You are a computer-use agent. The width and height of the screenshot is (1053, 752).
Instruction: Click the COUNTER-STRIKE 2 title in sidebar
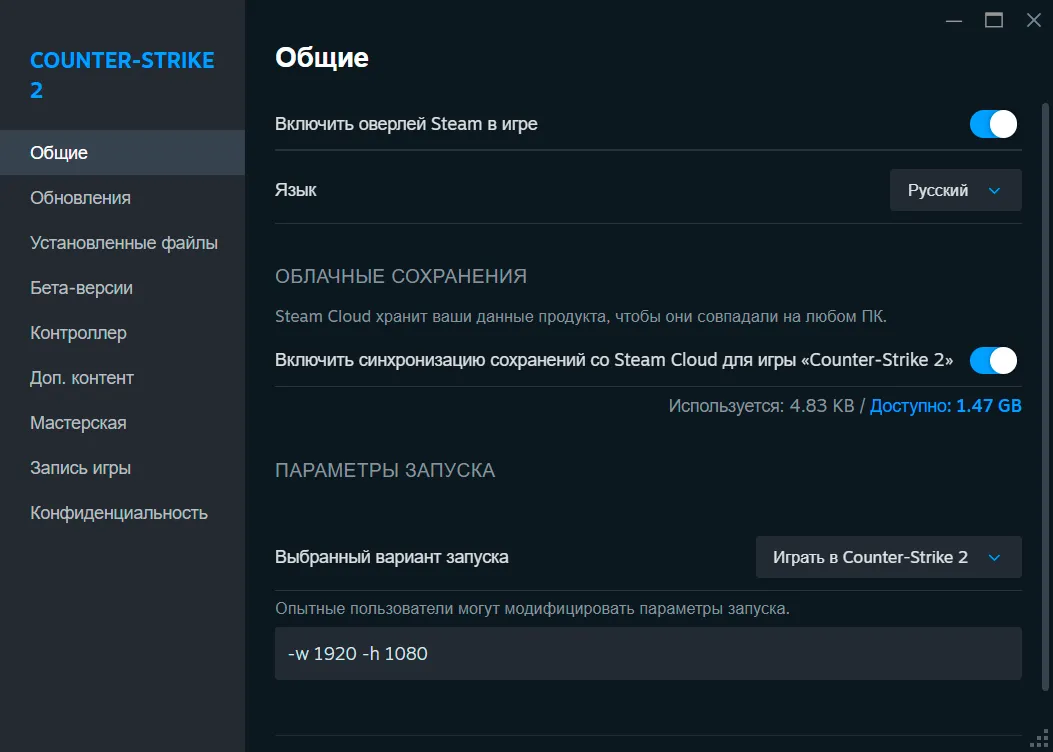[122, 75]
